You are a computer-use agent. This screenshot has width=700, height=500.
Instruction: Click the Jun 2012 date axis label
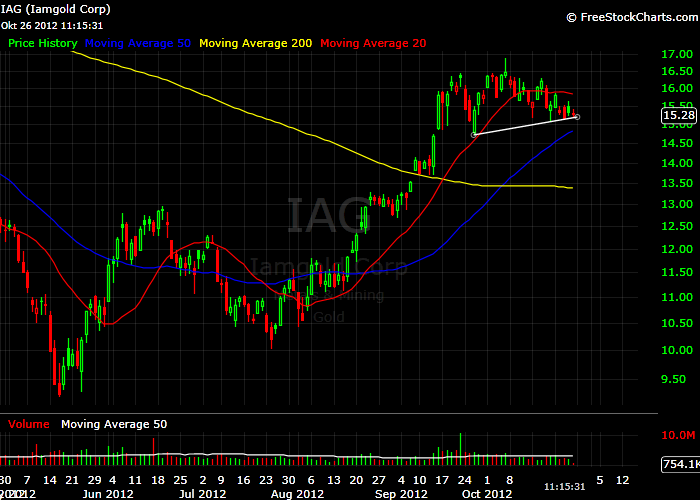pyautogui.click(x=108, y=494)
